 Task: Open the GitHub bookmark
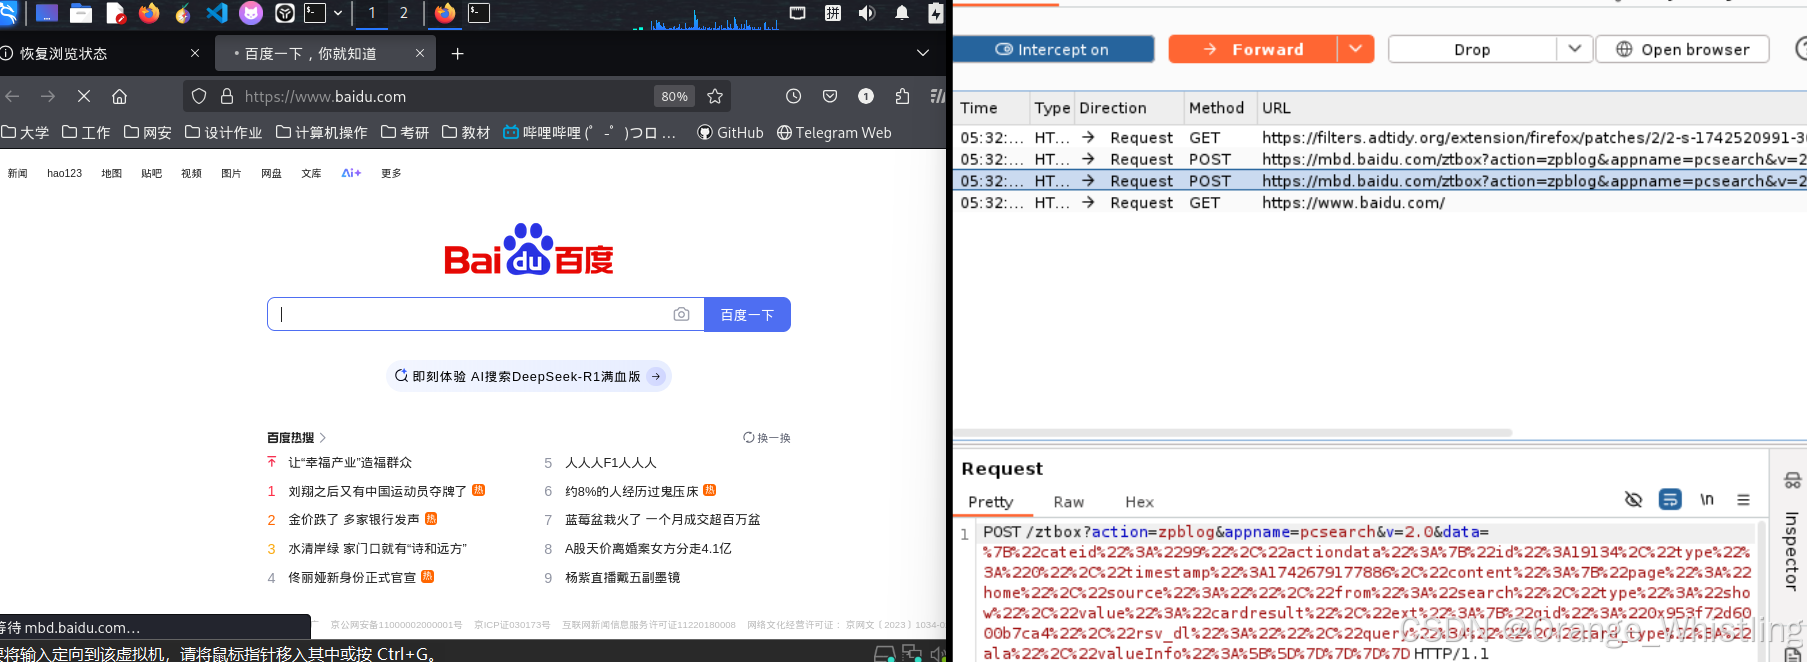730,132
